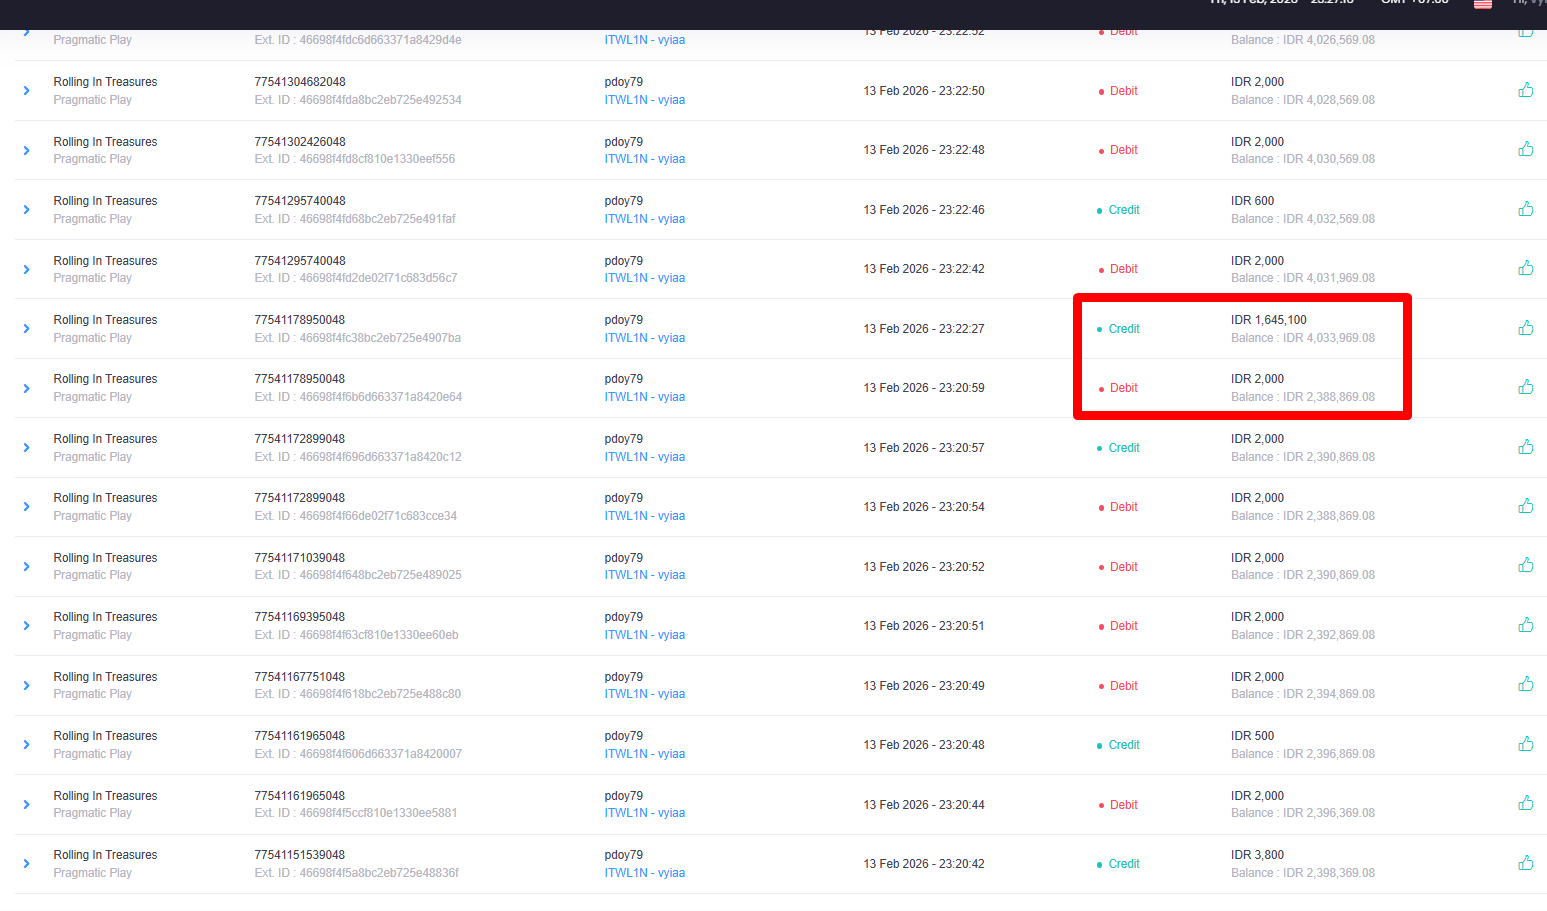Open ITWL1N - vyiaa link in 23:20:51 row

[645, 635]
